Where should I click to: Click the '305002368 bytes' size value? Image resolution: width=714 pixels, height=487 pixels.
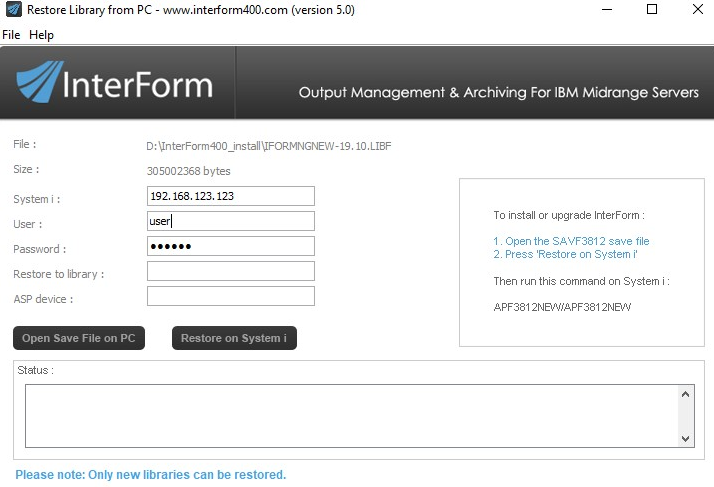click(x=189, y=171)
